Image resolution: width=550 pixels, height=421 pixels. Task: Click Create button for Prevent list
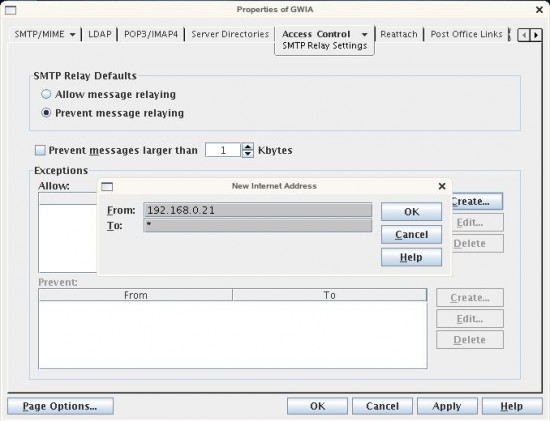(470, 298)
